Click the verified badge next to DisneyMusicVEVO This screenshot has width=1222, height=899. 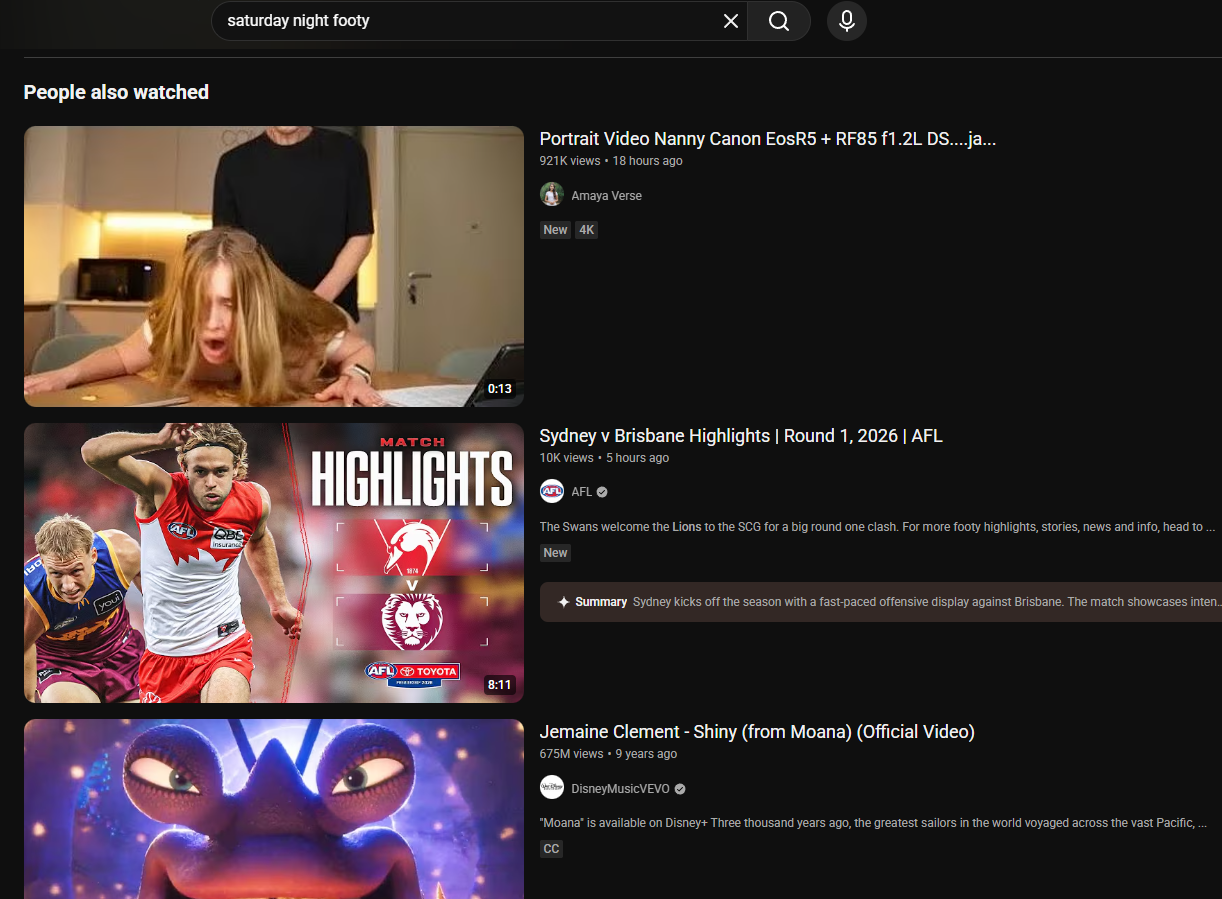680,789
